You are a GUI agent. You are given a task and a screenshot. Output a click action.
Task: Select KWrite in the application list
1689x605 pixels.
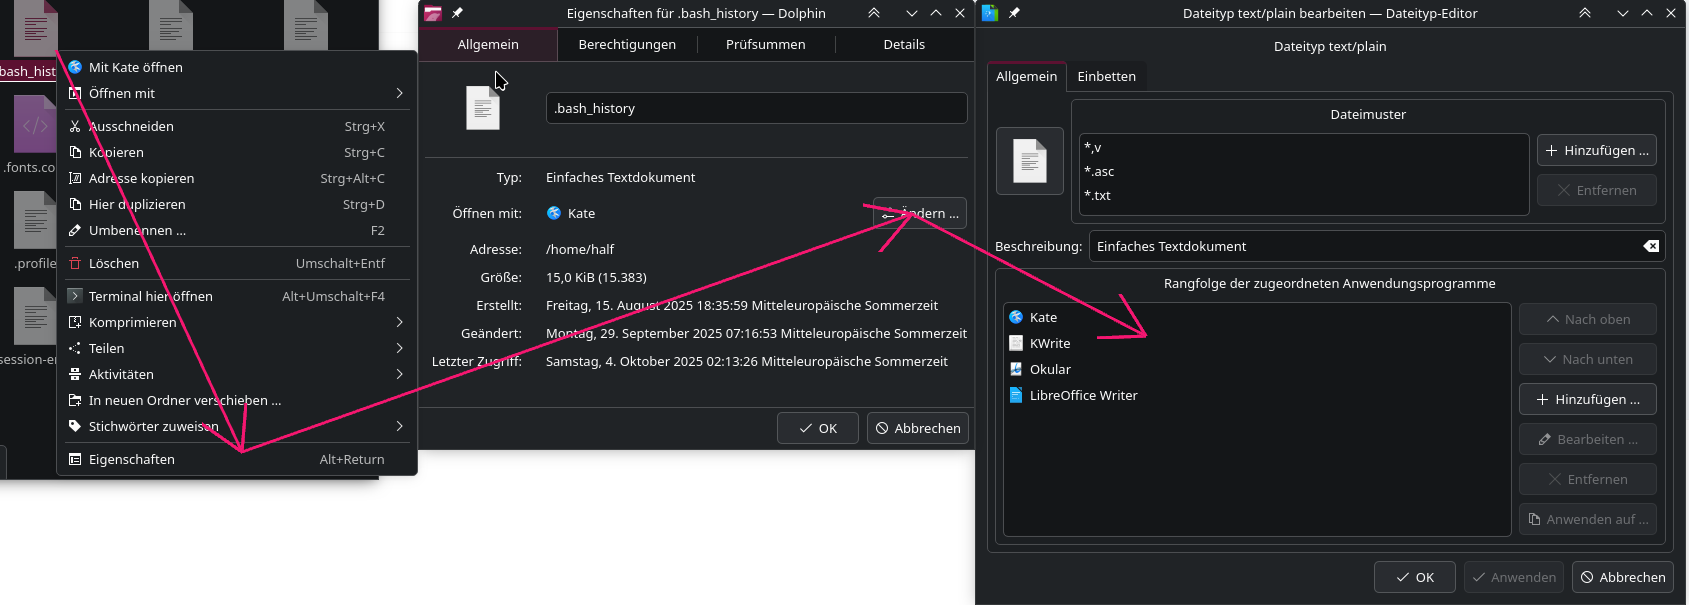[1049, 343]
